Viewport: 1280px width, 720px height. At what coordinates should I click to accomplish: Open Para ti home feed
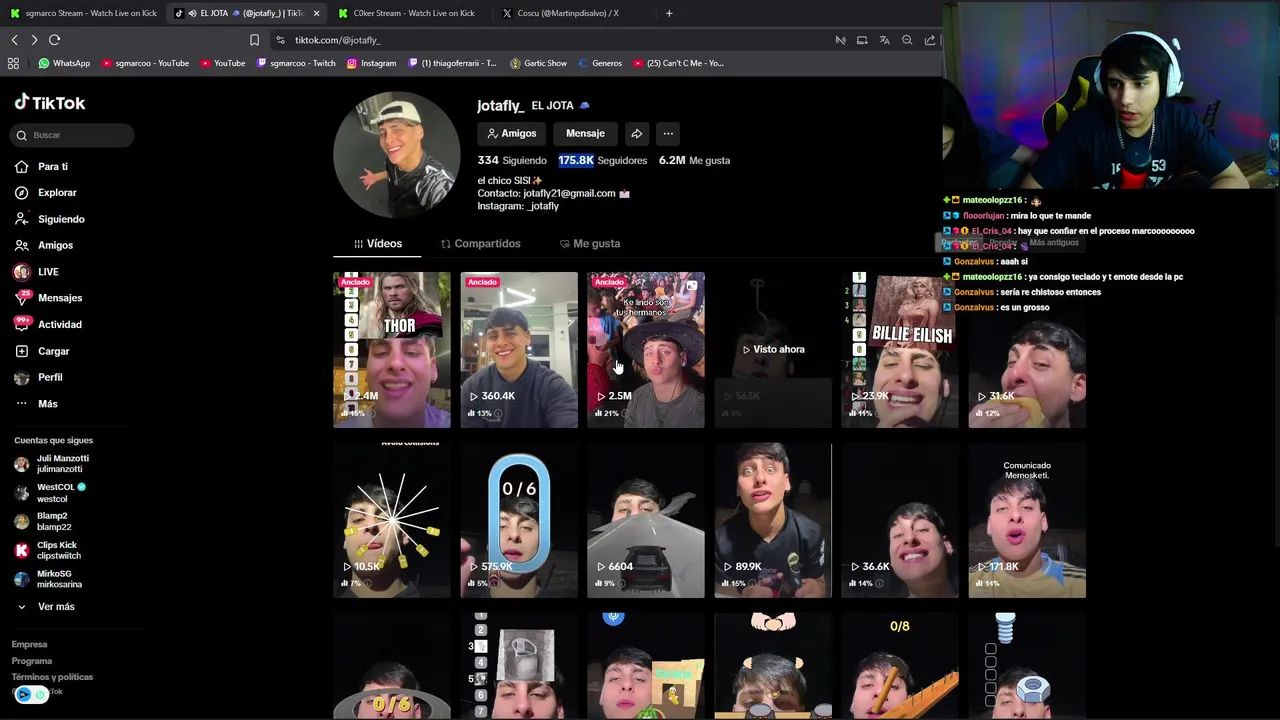pos(42,167)
